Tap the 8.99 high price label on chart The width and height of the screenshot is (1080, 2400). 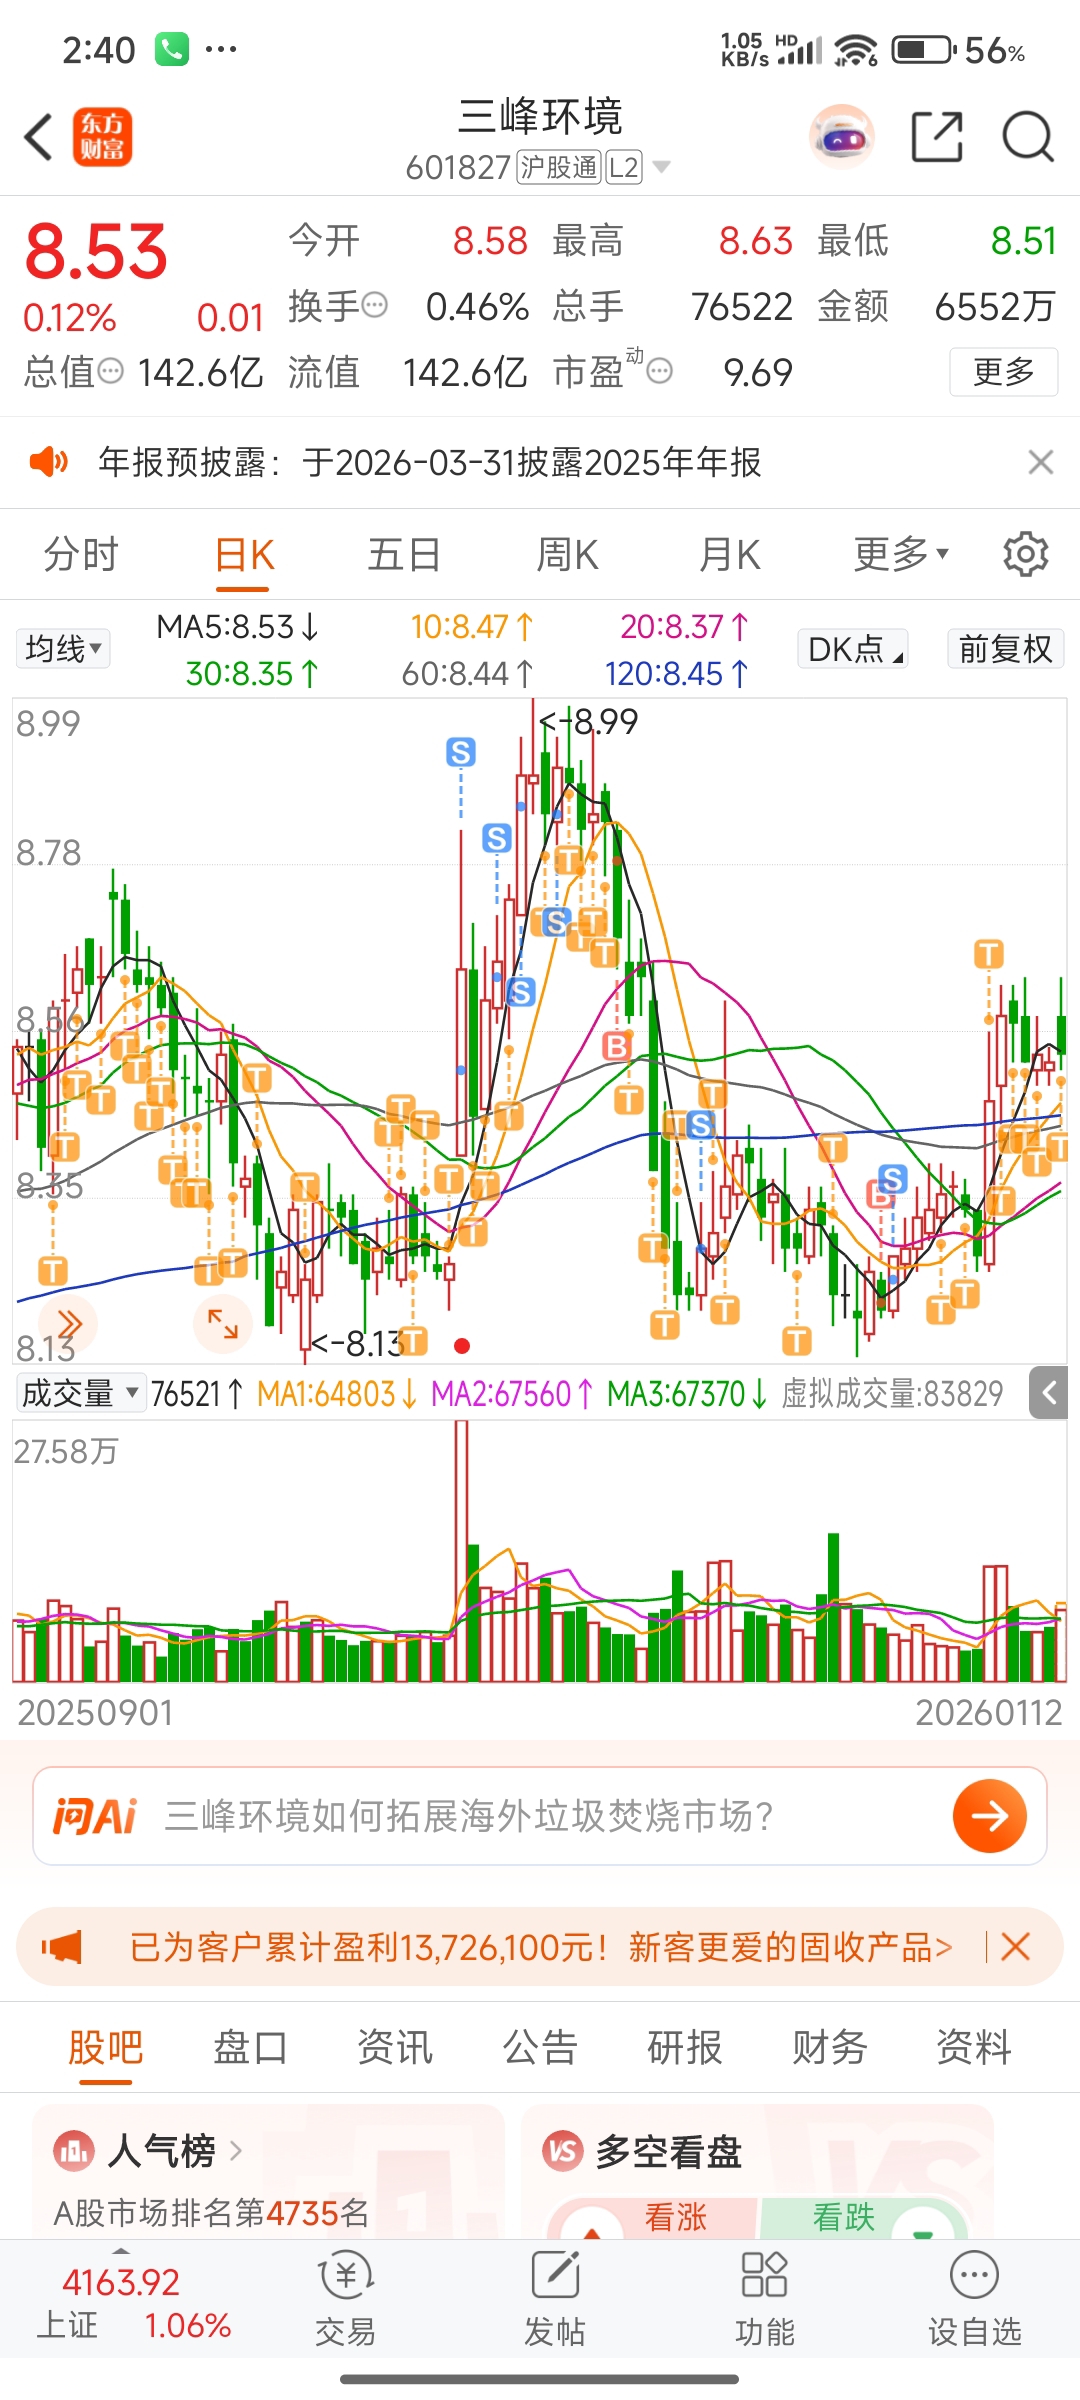click(x=589, y=721)
